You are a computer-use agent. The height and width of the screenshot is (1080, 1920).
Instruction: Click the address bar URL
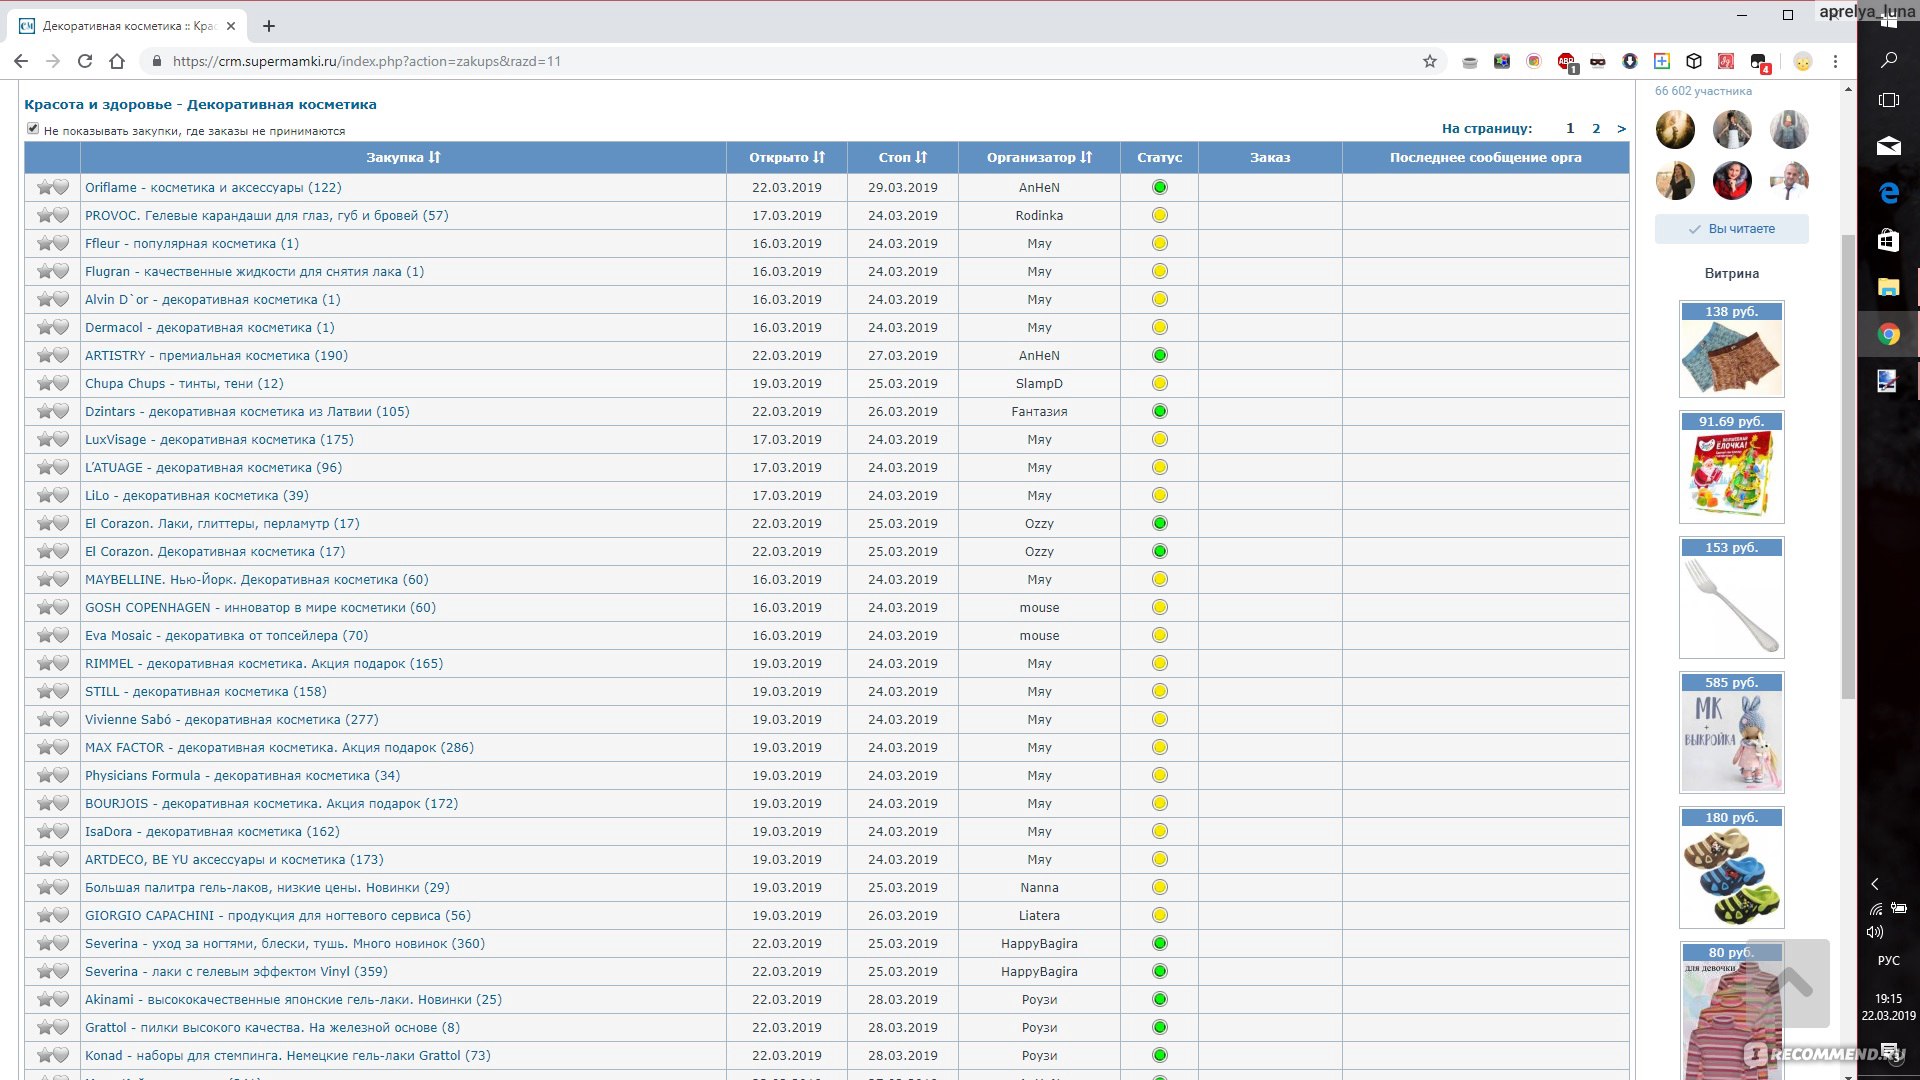tap(367, 61)
